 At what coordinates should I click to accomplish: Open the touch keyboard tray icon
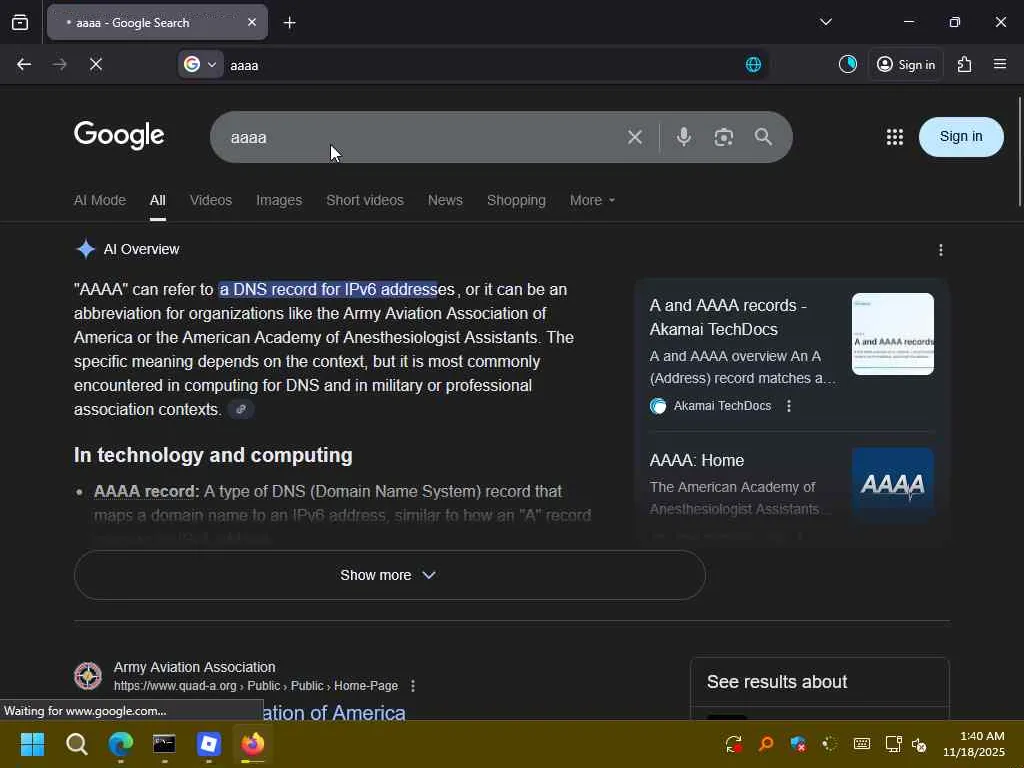tap(862, 744)
